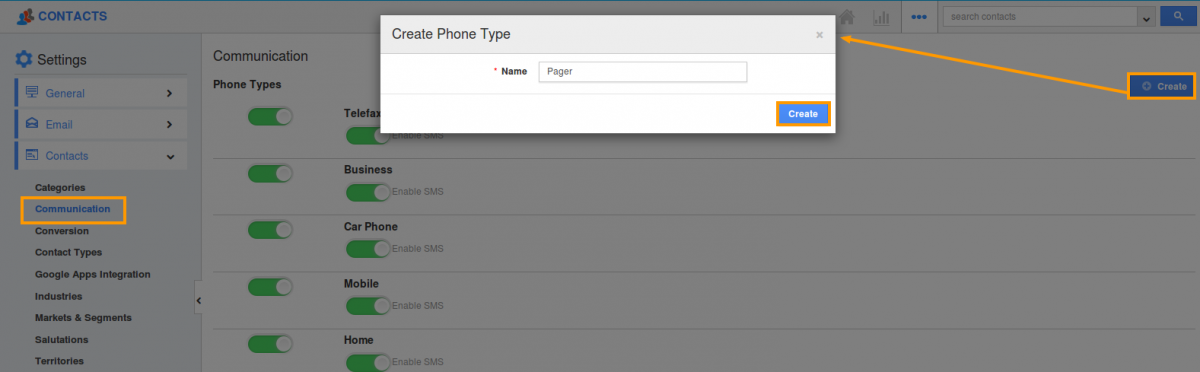Image resolution: width=1200 pixels, height=372 pixels.
Task: Click the Home phone type label
Action: point(359,340)
